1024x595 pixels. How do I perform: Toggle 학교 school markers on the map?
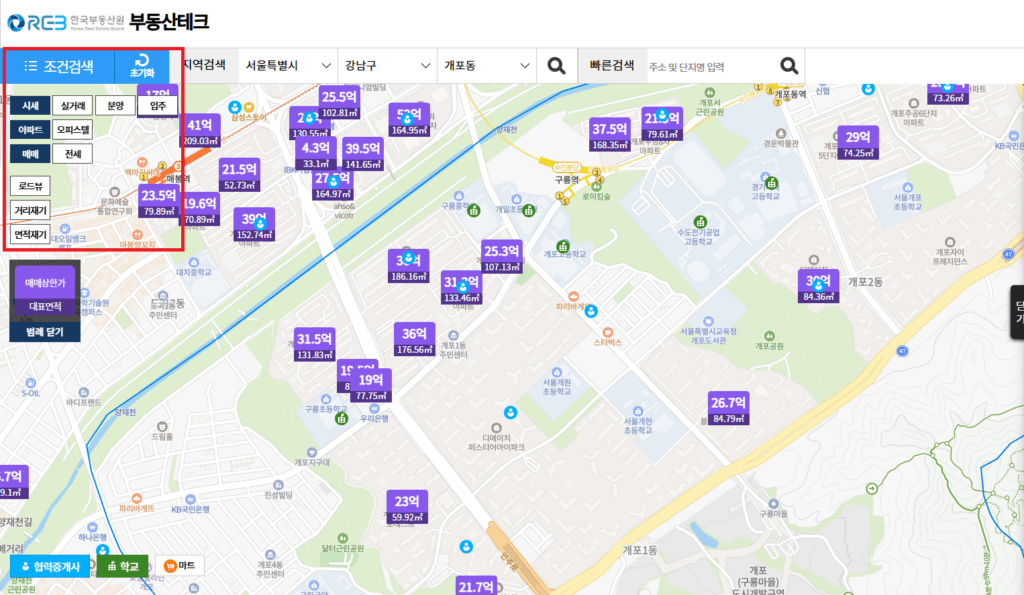coord(122,566)
